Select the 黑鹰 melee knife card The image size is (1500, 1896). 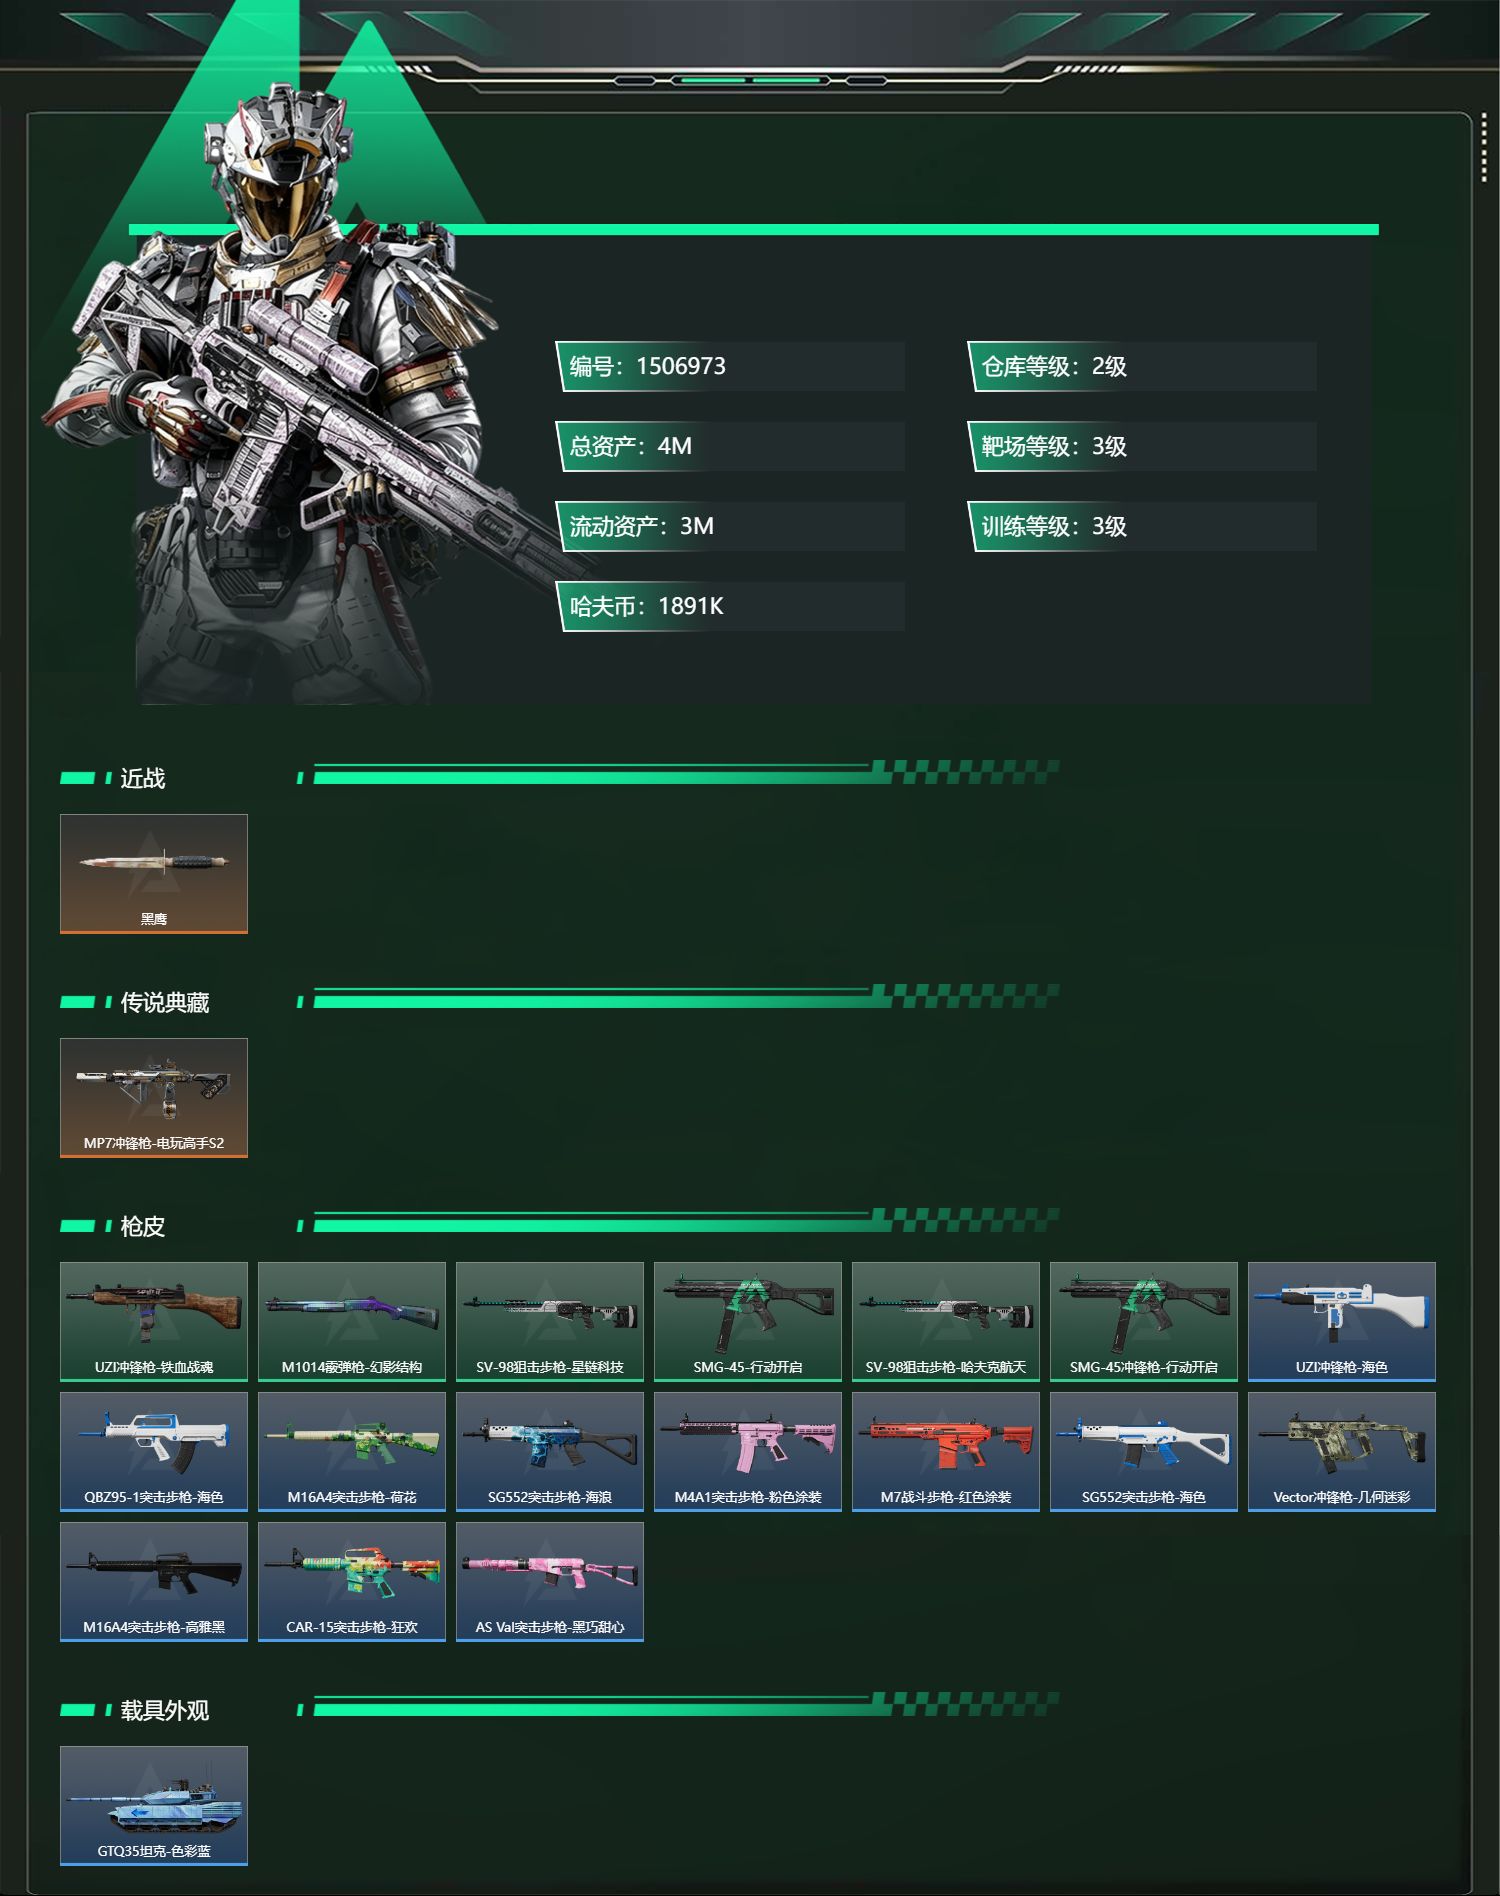coord(154,874)
